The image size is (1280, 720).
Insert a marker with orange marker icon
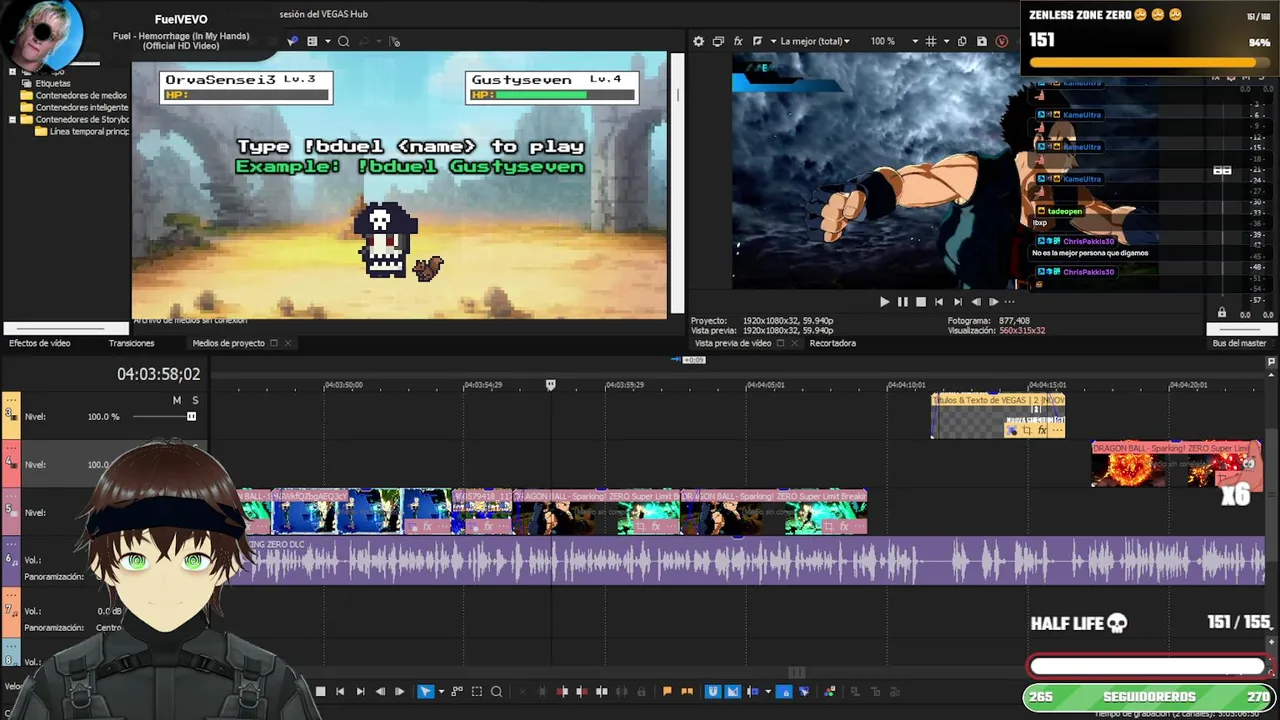click(667, 691)
